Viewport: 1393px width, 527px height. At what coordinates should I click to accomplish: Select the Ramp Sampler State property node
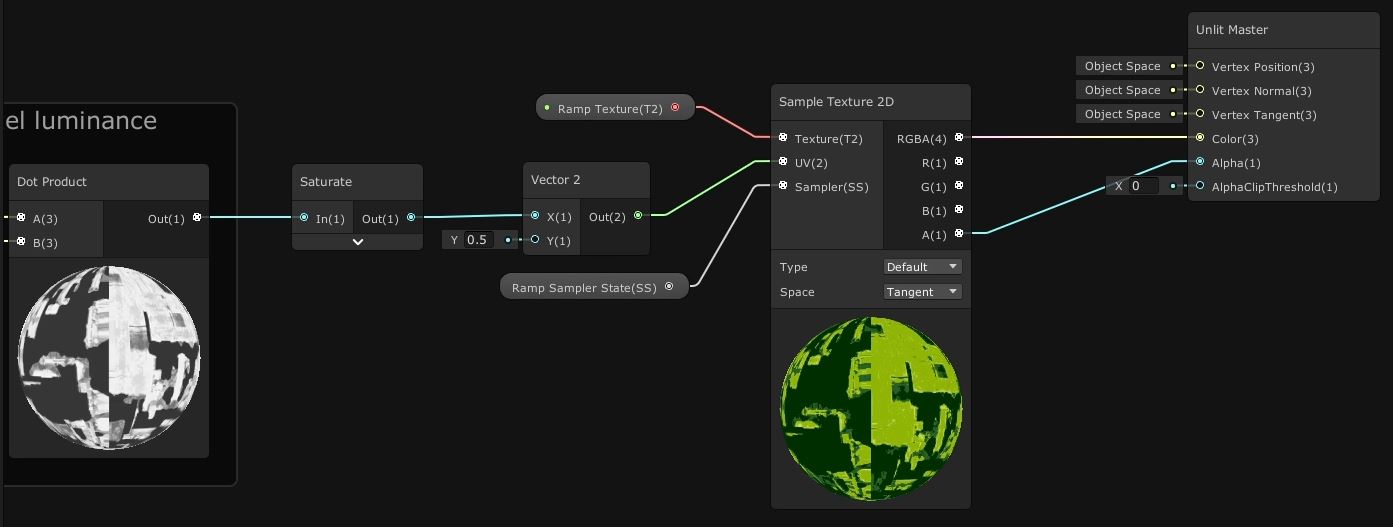tap(584, 288)
